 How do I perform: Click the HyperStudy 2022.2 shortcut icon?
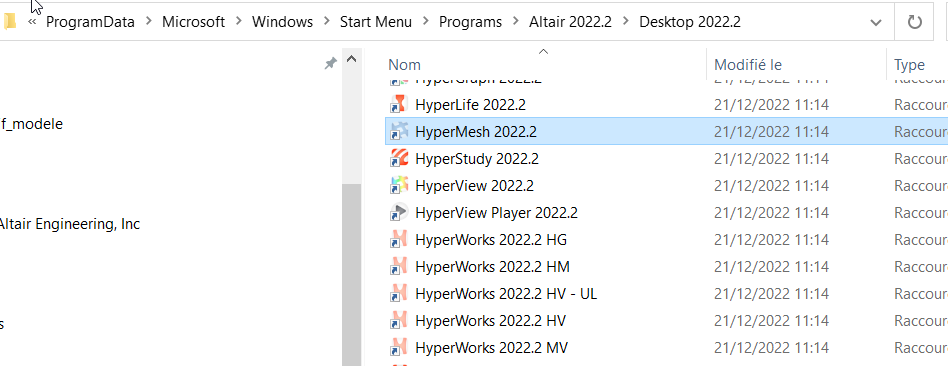398,158
